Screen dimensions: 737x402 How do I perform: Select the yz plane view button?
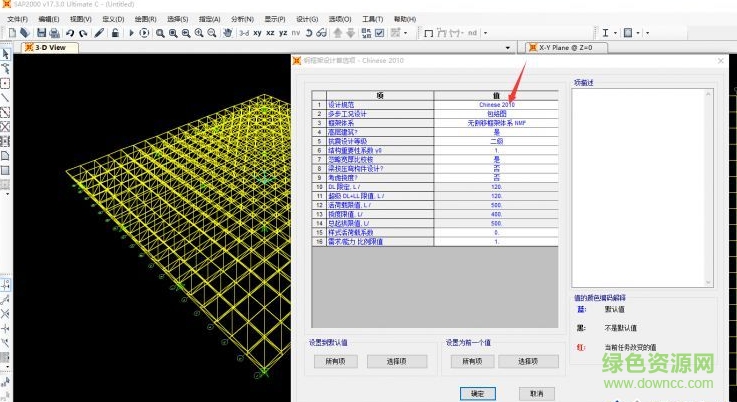click(x=284, y=33)
